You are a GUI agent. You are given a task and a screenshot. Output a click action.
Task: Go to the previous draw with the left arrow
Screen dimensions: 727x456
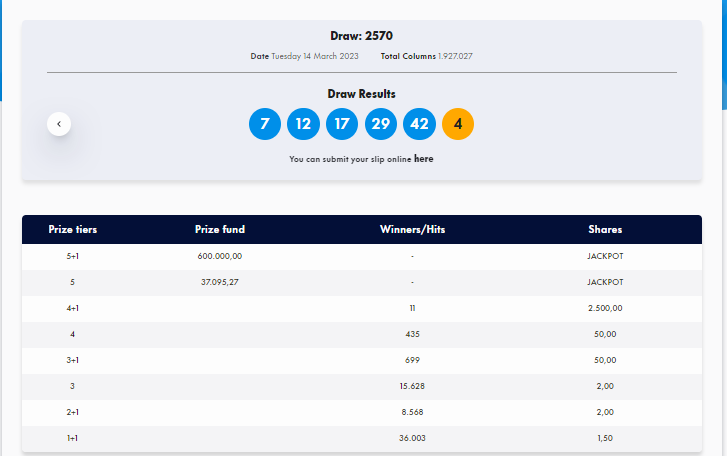pos(59,124)
